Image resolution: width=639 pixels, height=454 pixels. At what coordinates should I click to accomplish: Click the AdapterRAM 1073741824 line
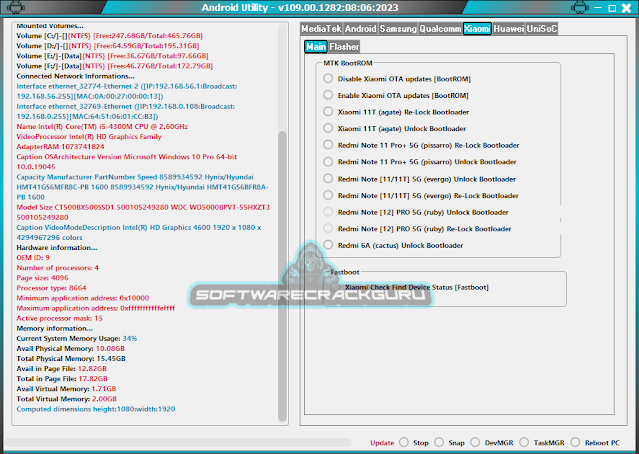click(60, 147)
